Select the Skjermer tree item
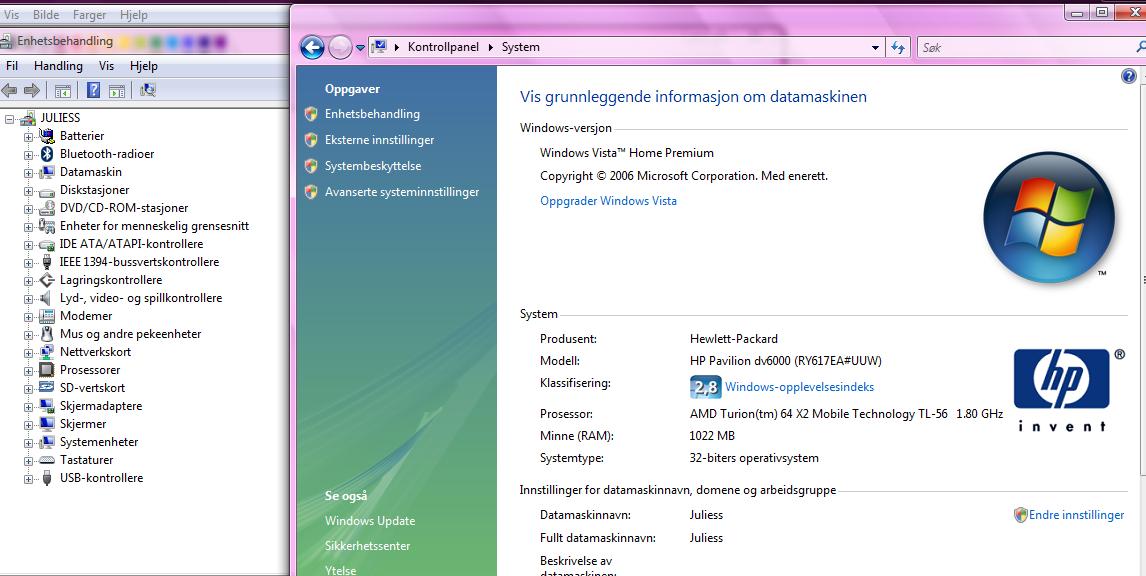This screenshot has width=1146, height=576. (x=83, y=424)
